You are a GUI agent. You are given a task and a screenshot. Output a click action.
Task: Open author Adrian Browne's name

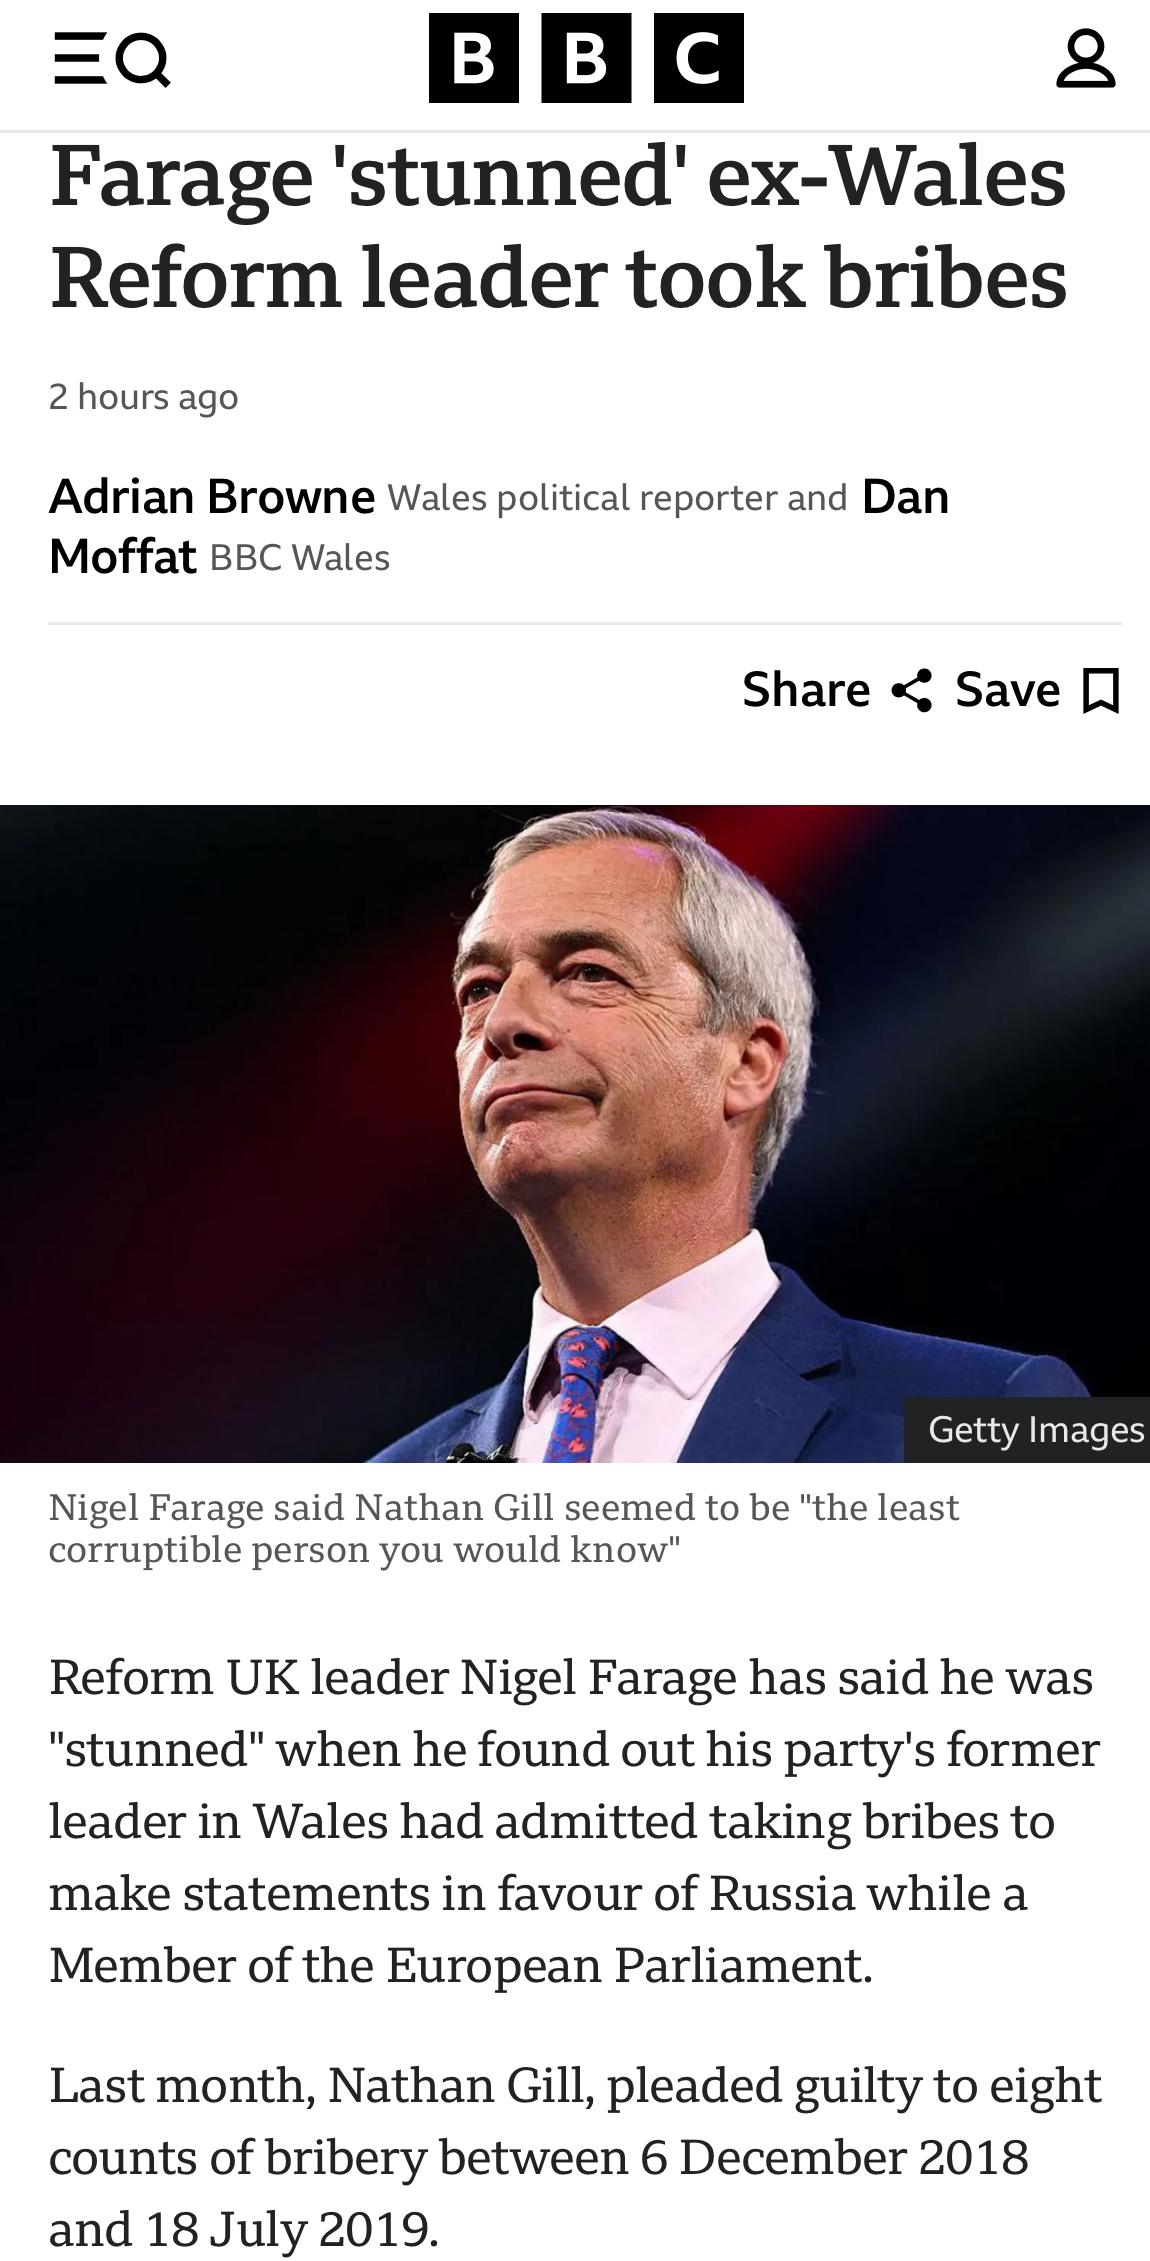pyautogui.click(x=212, y=497)
